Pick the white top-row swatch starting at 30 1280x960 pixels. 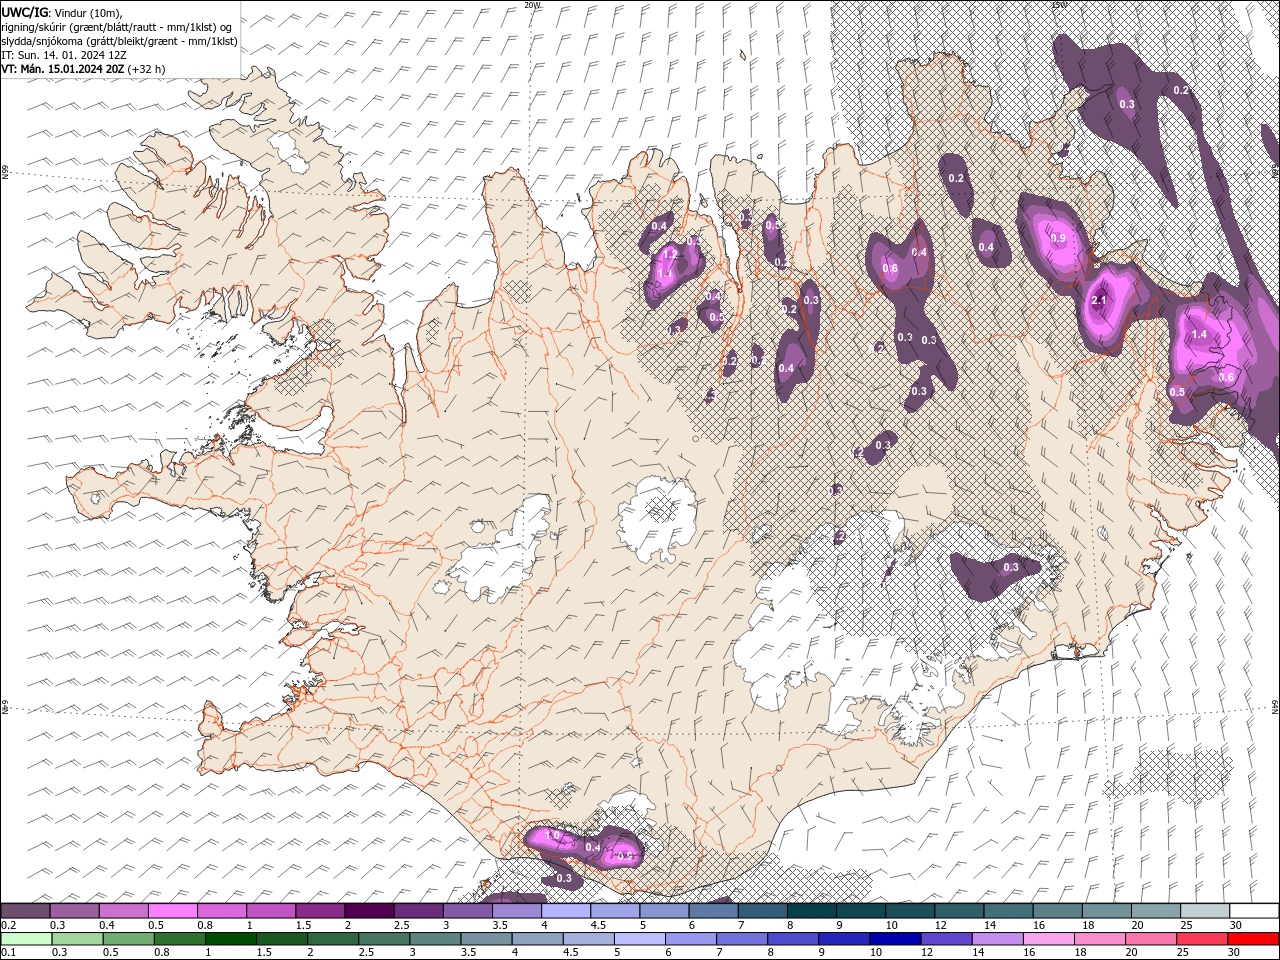[x=1254, y=911]
